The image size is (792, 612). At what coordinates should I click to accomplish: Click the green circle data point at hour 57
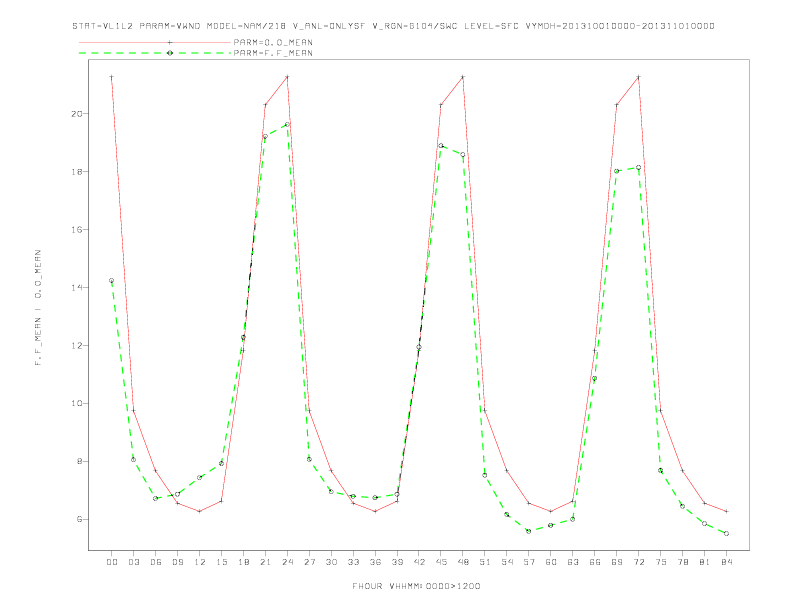(529, 531)
